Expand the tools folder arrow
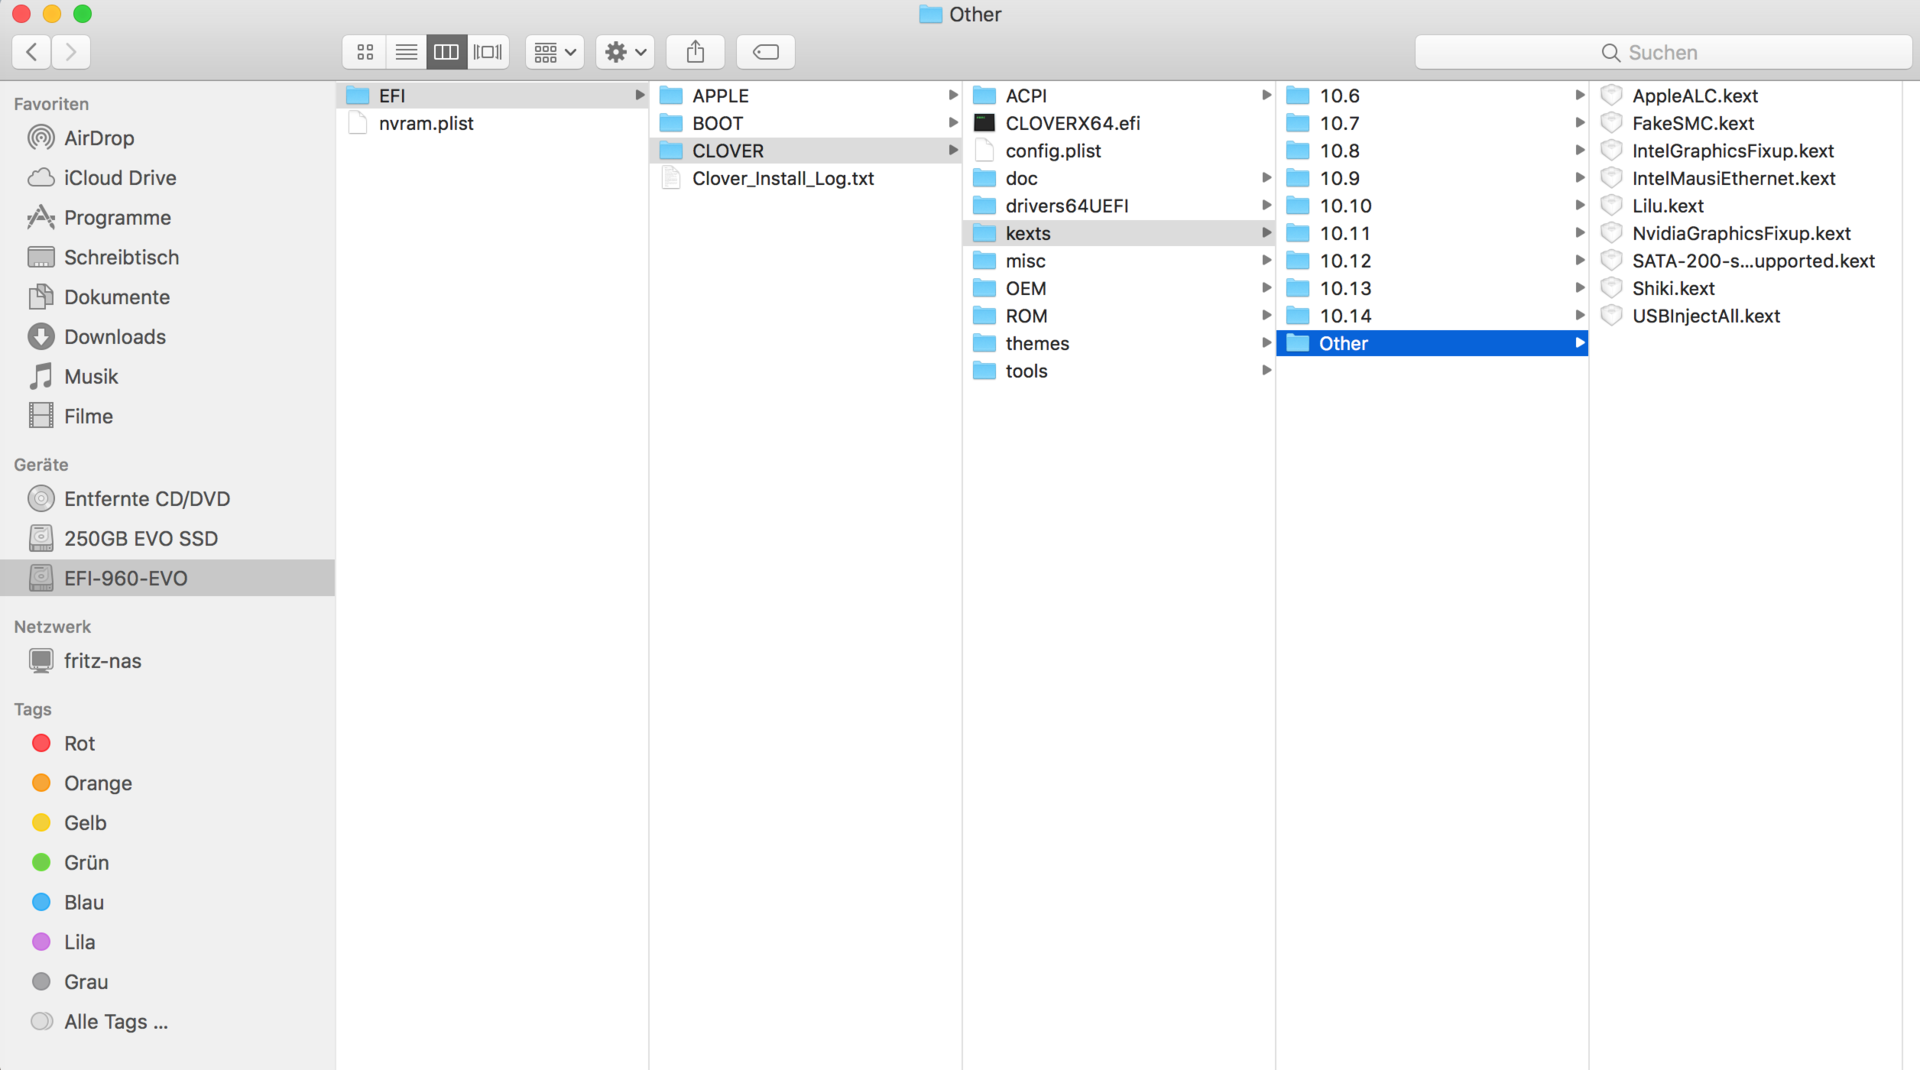 coord(1266,371)
